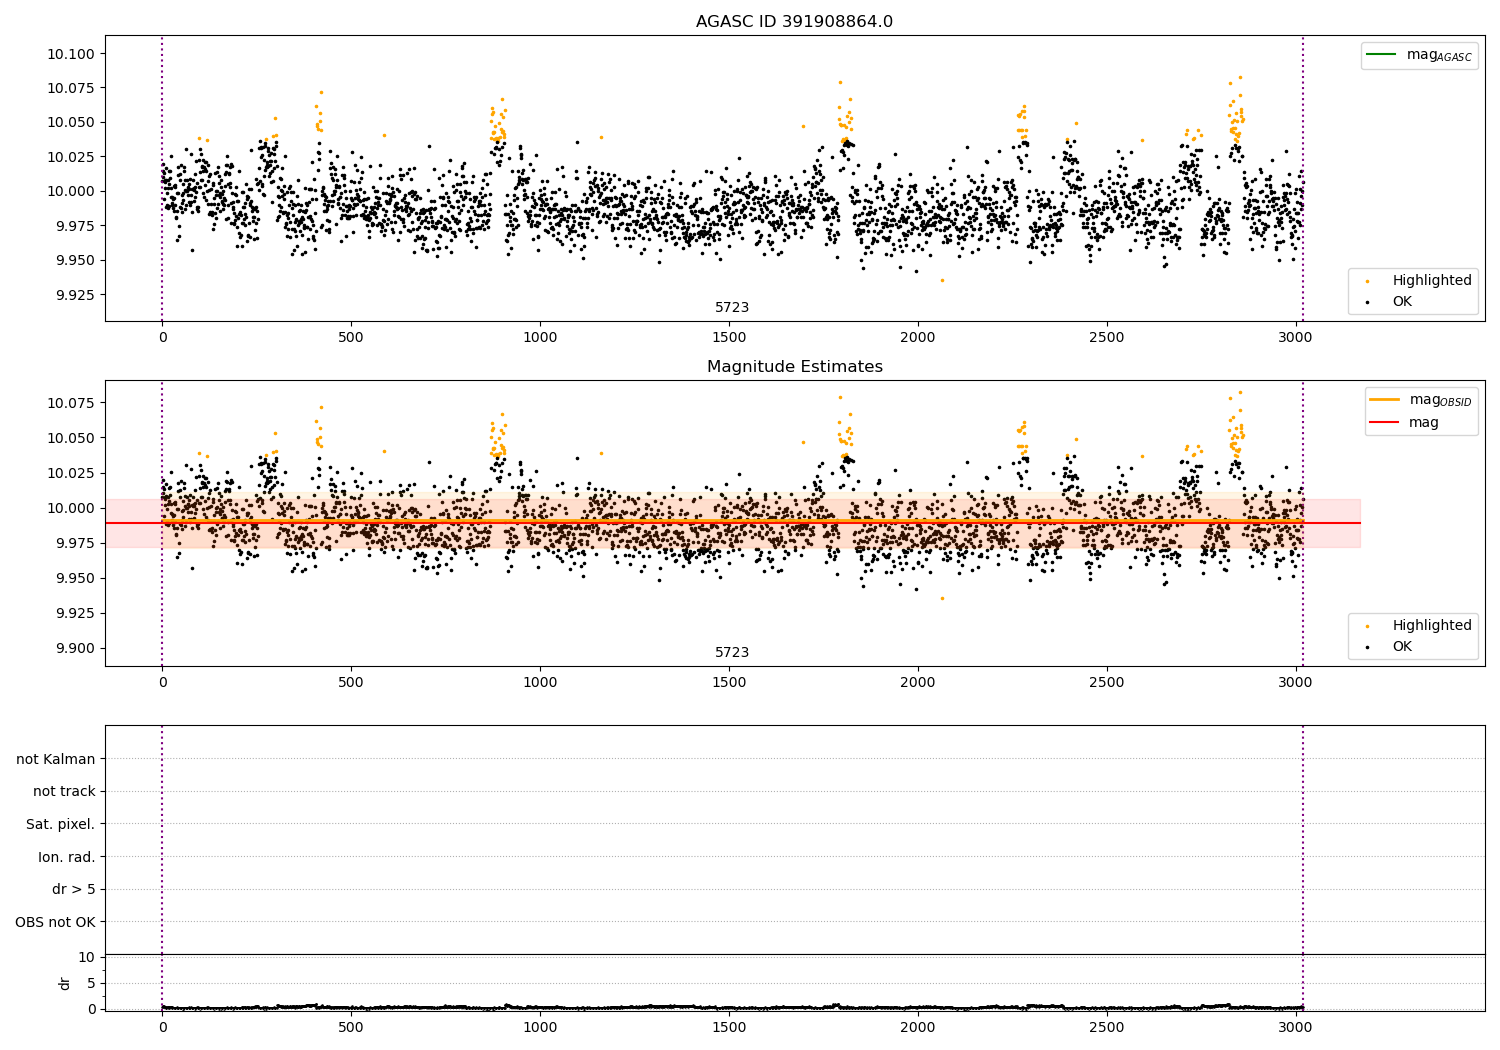Click x-axis tick 3000 under middle plot
The image size is (1500, 1050).
tap(1296, 683)
